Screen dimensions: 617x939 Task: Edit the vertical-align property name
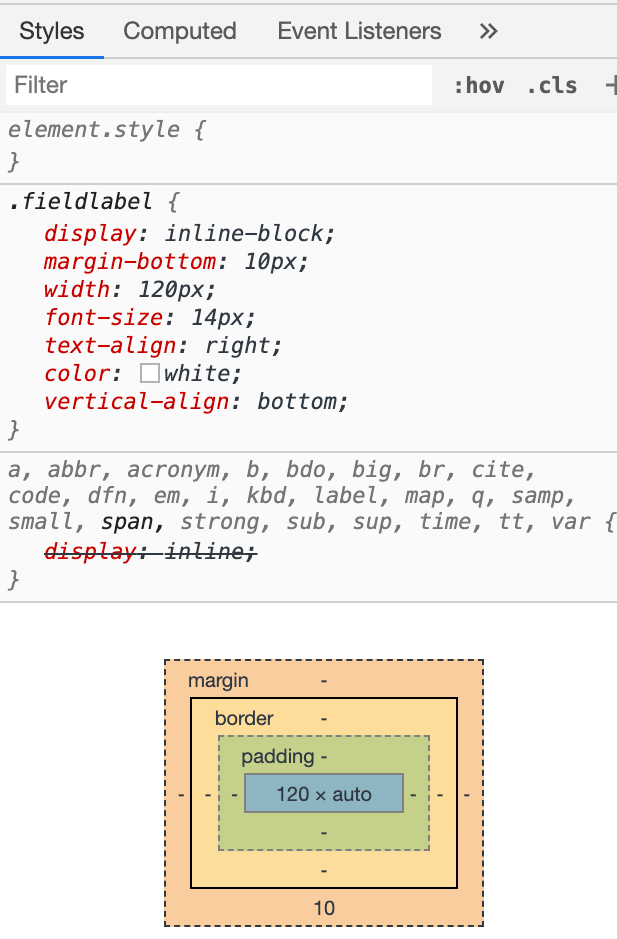(137, 402)
